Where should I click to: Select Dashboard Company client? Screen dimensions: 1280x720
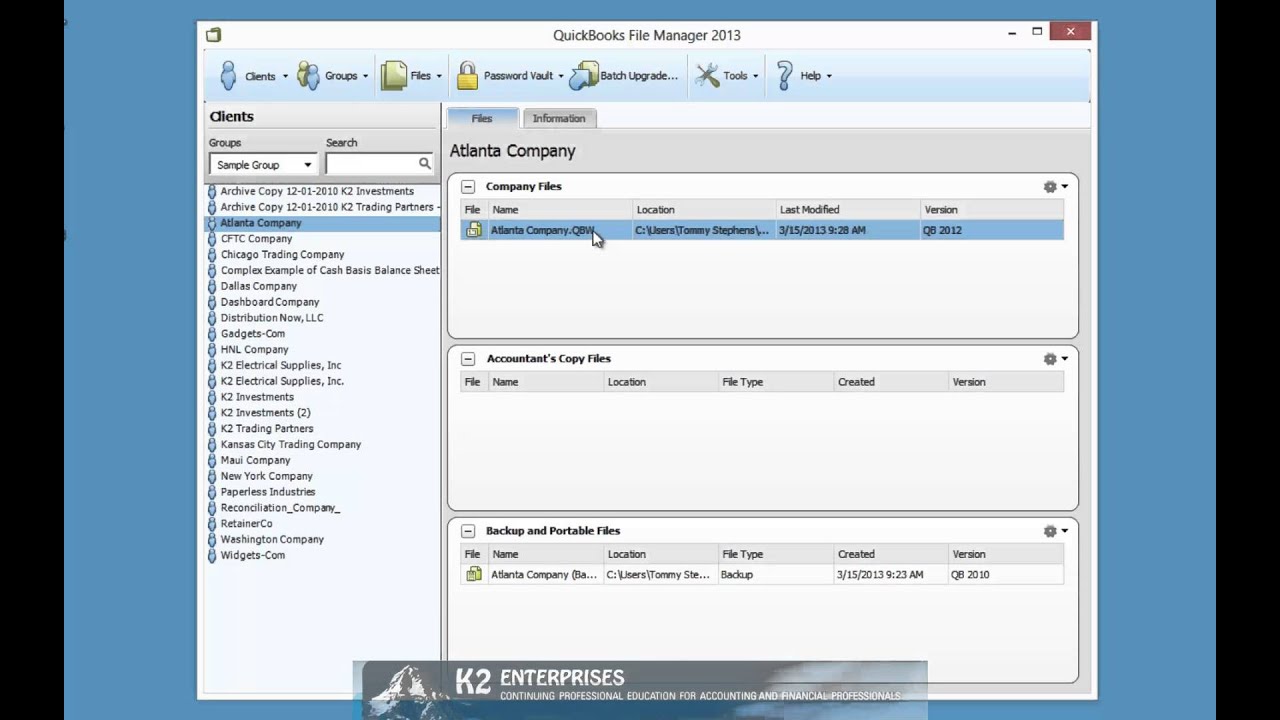click(x=270, y=302)
